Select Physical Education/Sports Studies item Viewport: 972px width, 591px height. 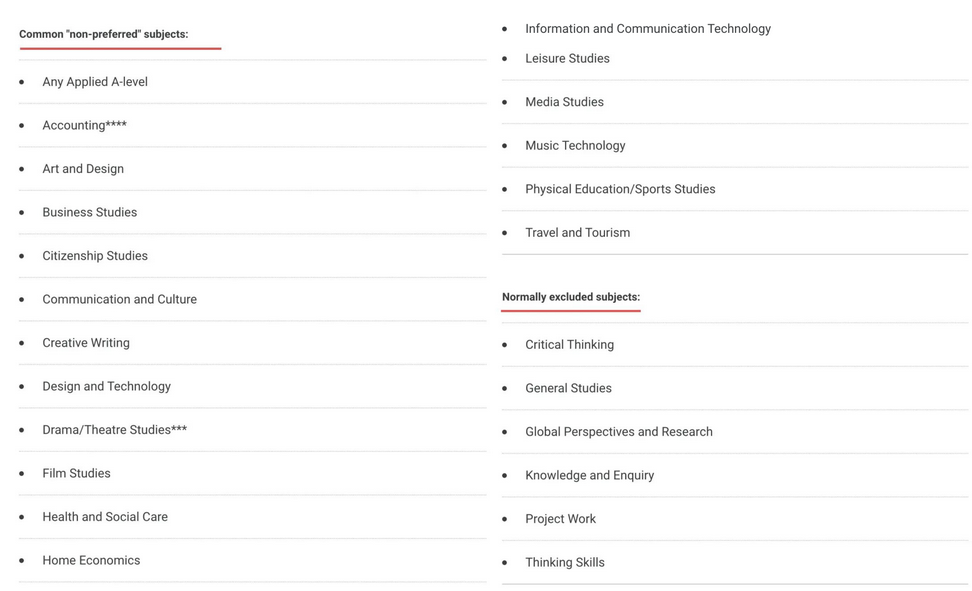coord(620,189)
